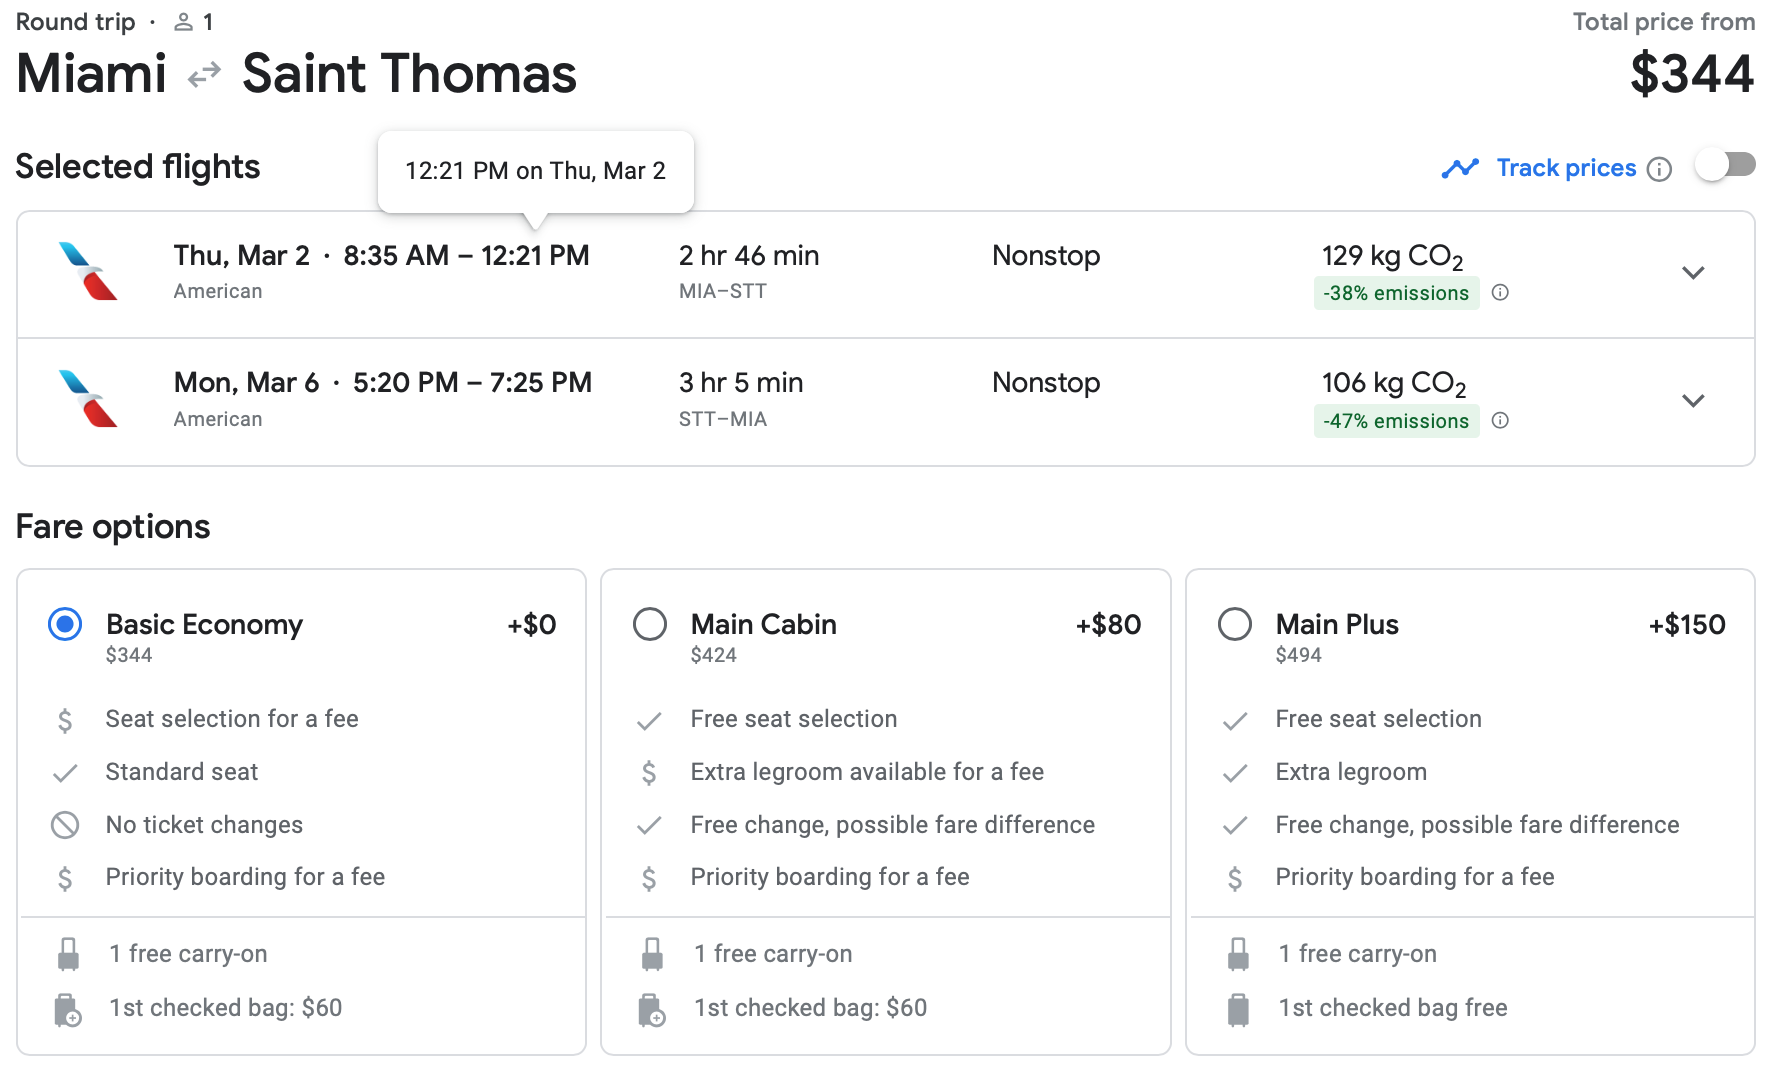Image resolution: width=1772 pixels, height=1072 pixels.
Task: Collapse the Basic Economy selected fare
Action: [64, 623]
